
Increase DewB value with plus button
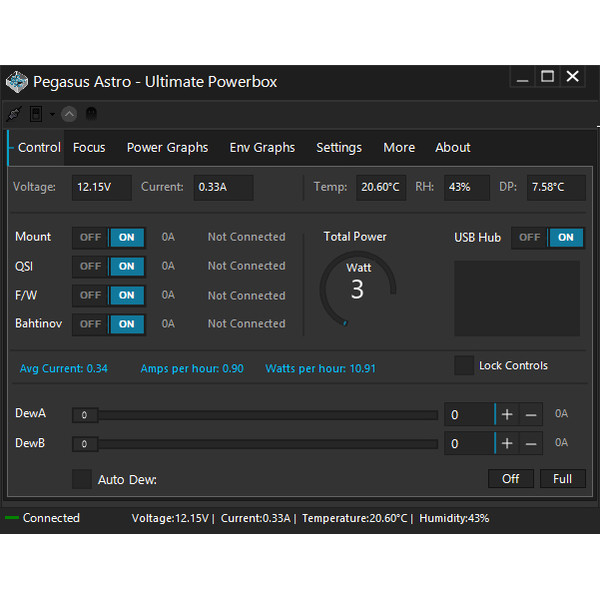(x=507, y=443)
